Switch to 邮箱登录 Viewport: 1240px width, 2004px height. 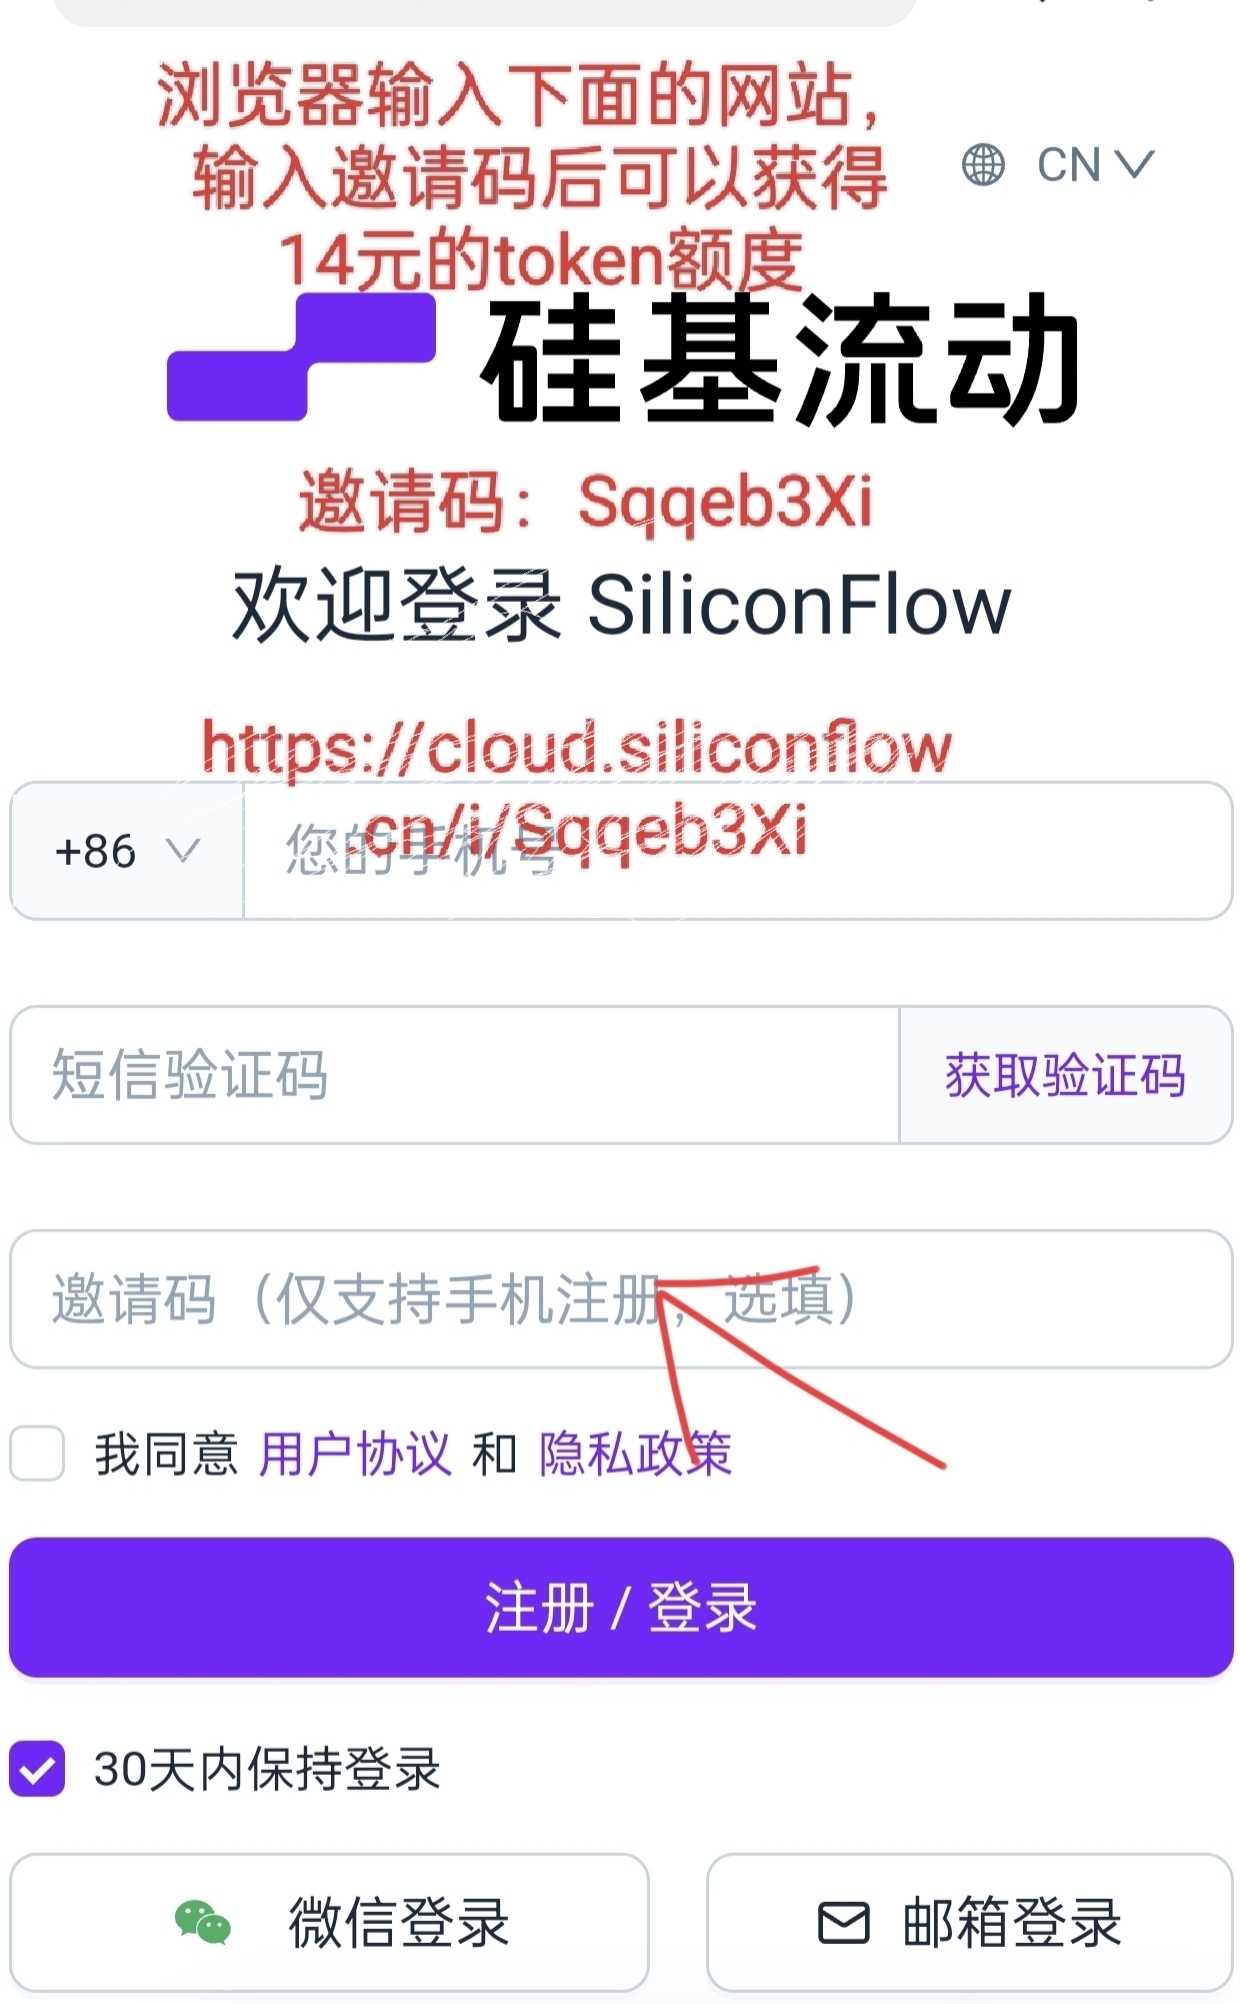tap(970, 1922)
